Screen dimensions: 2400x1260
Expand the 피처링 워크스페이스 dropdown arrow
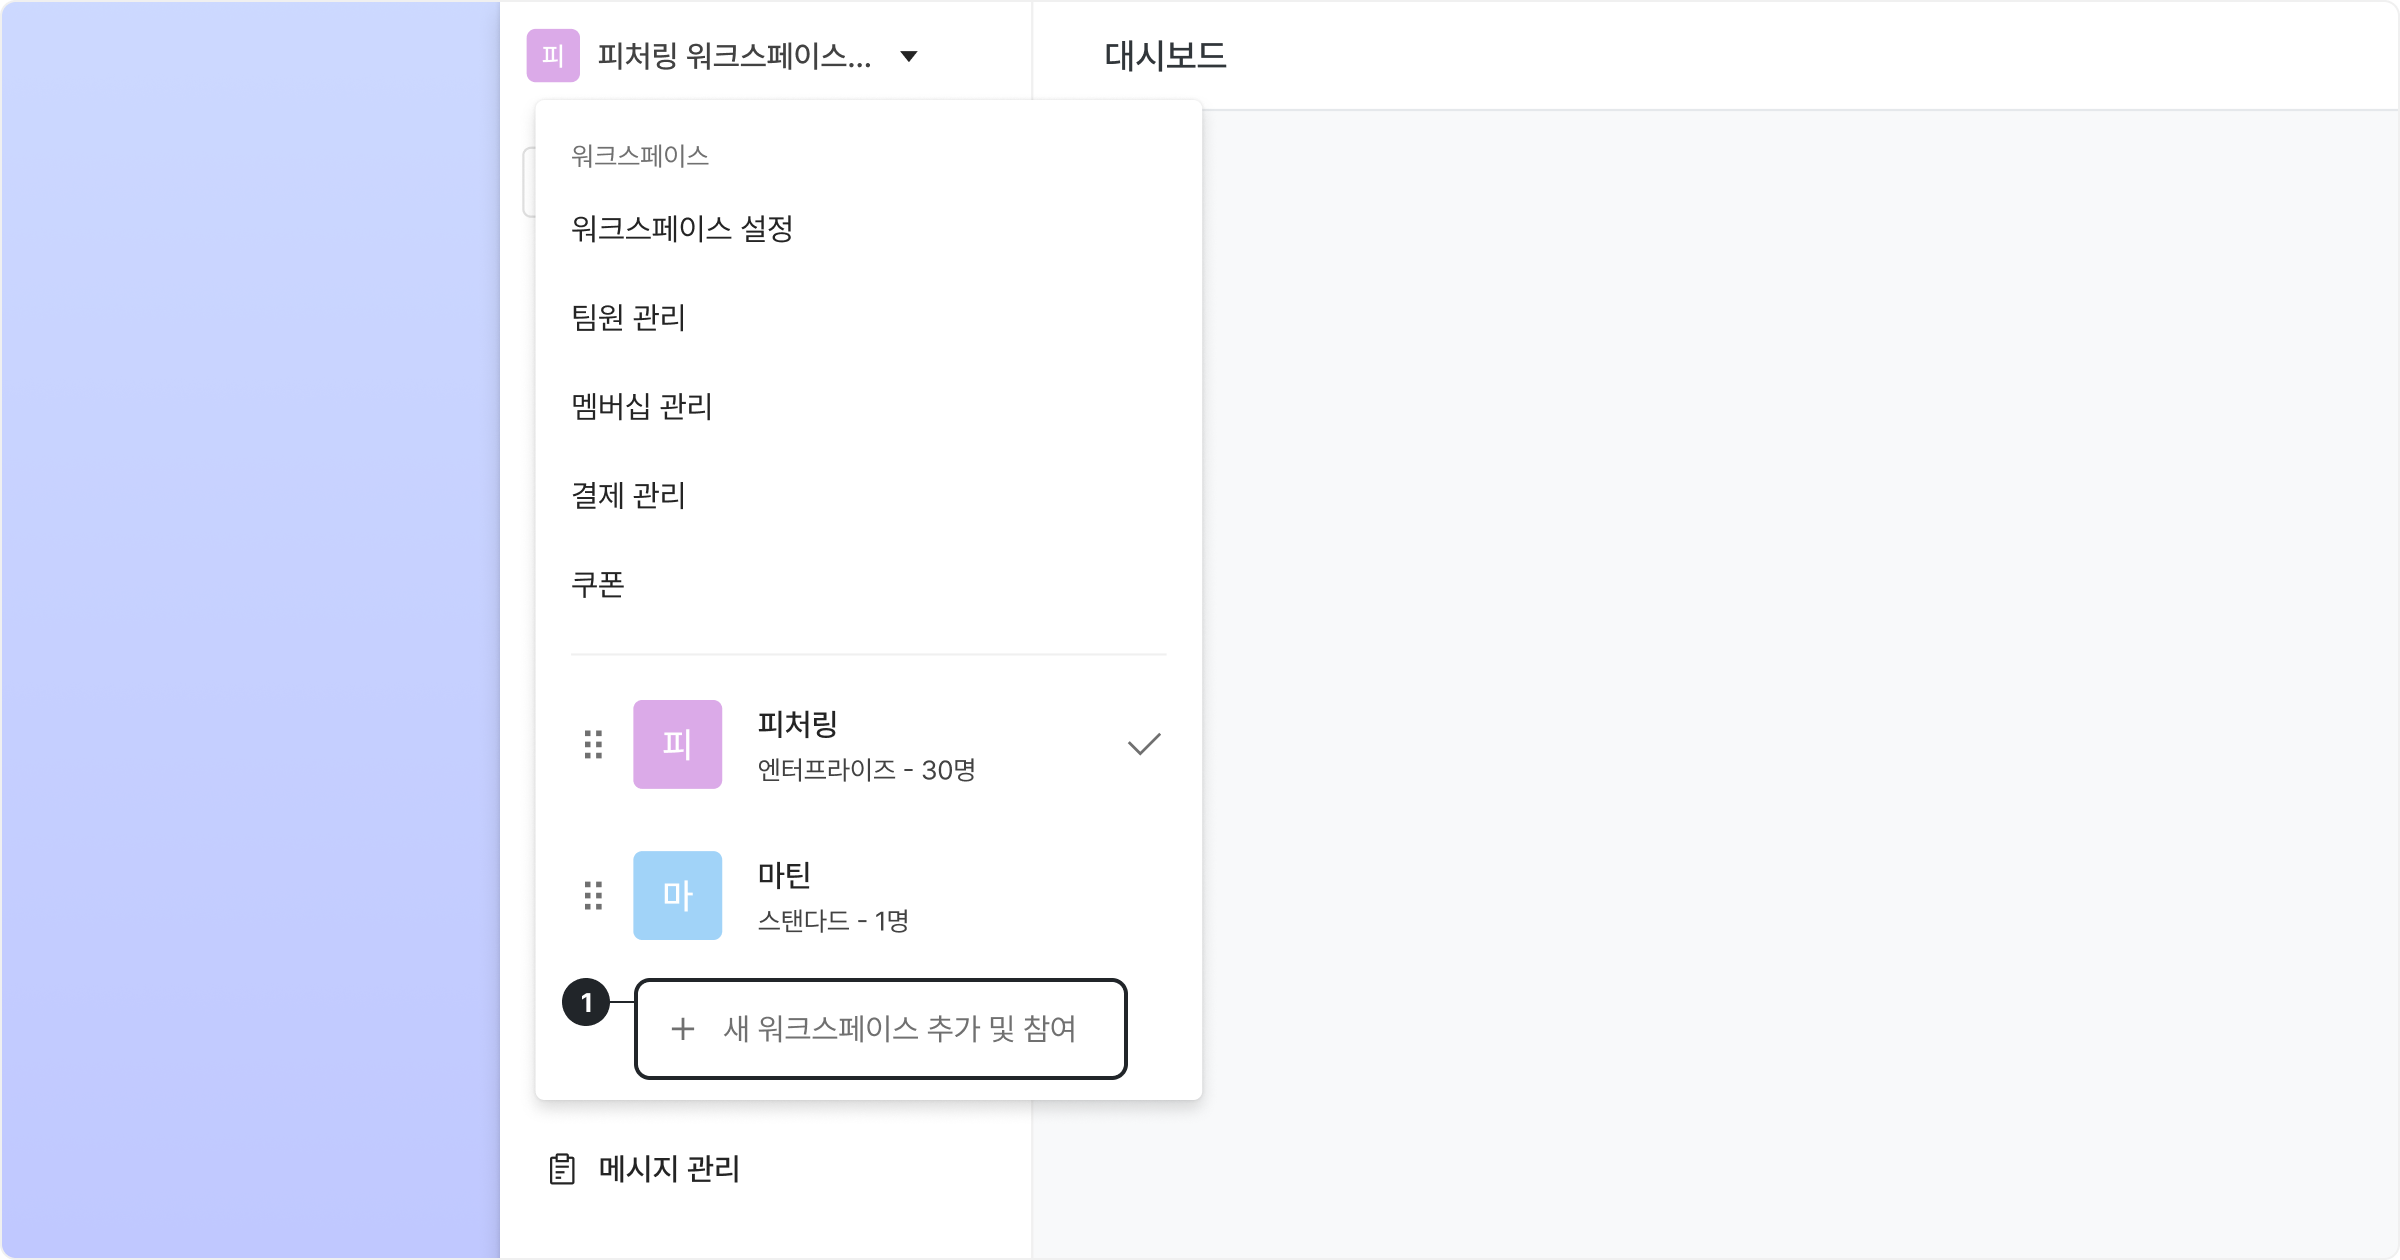coord(908,56)
